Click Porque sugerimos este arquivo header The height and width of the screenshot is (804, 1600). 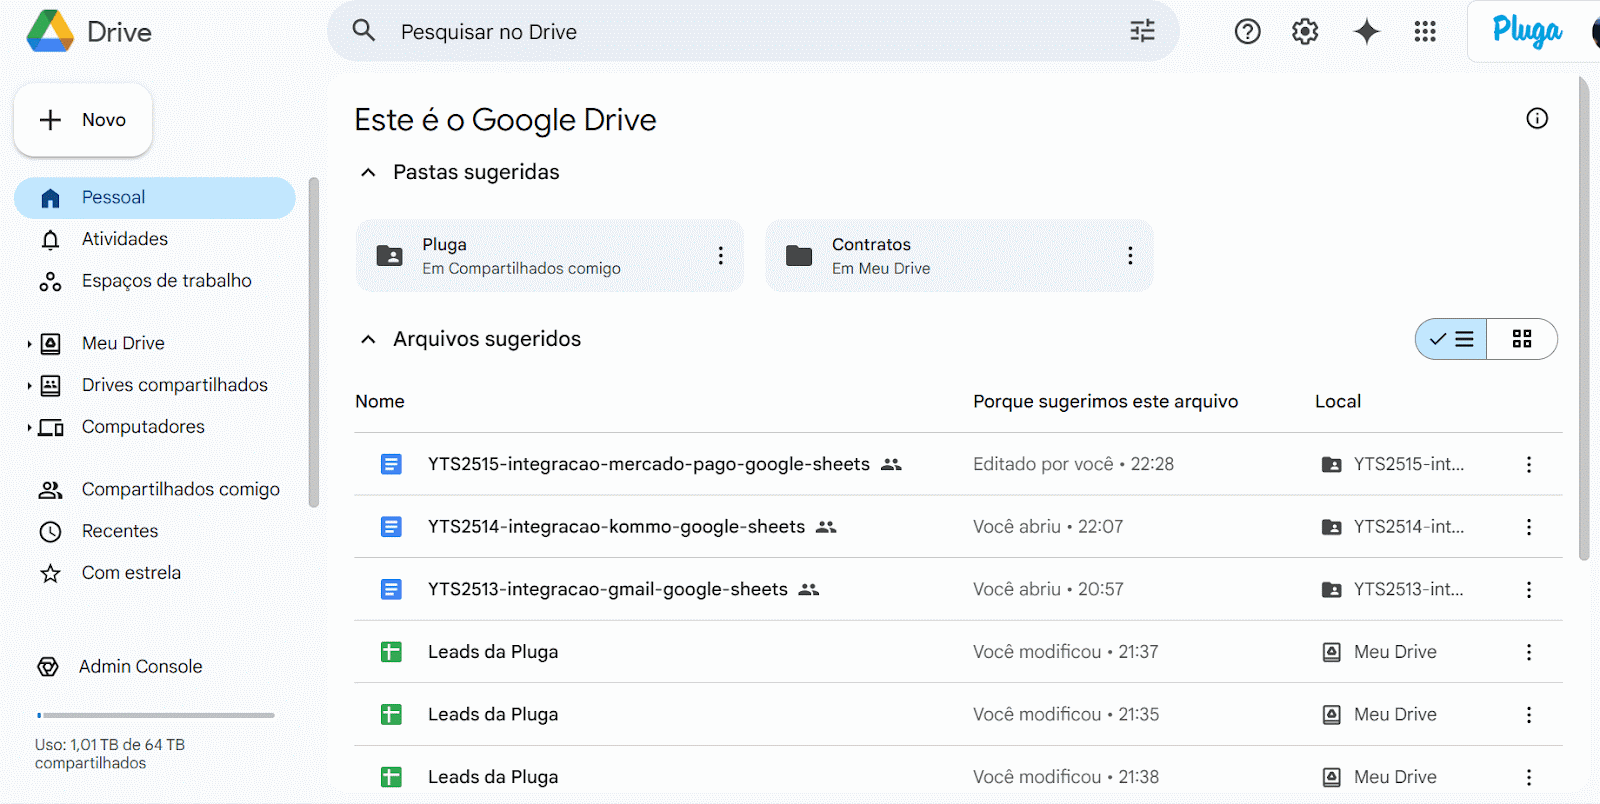pyautogui.click(x=1105, y=401)
